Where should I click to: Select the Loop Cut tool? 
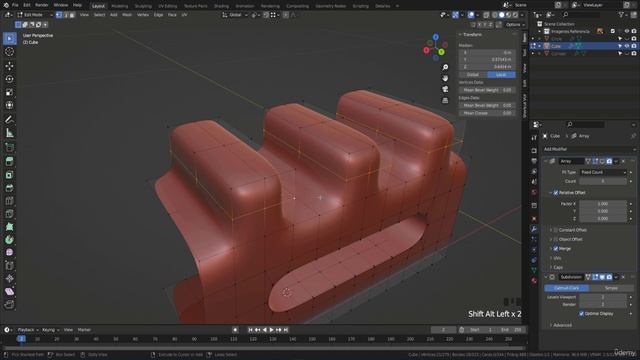(9, 201)
